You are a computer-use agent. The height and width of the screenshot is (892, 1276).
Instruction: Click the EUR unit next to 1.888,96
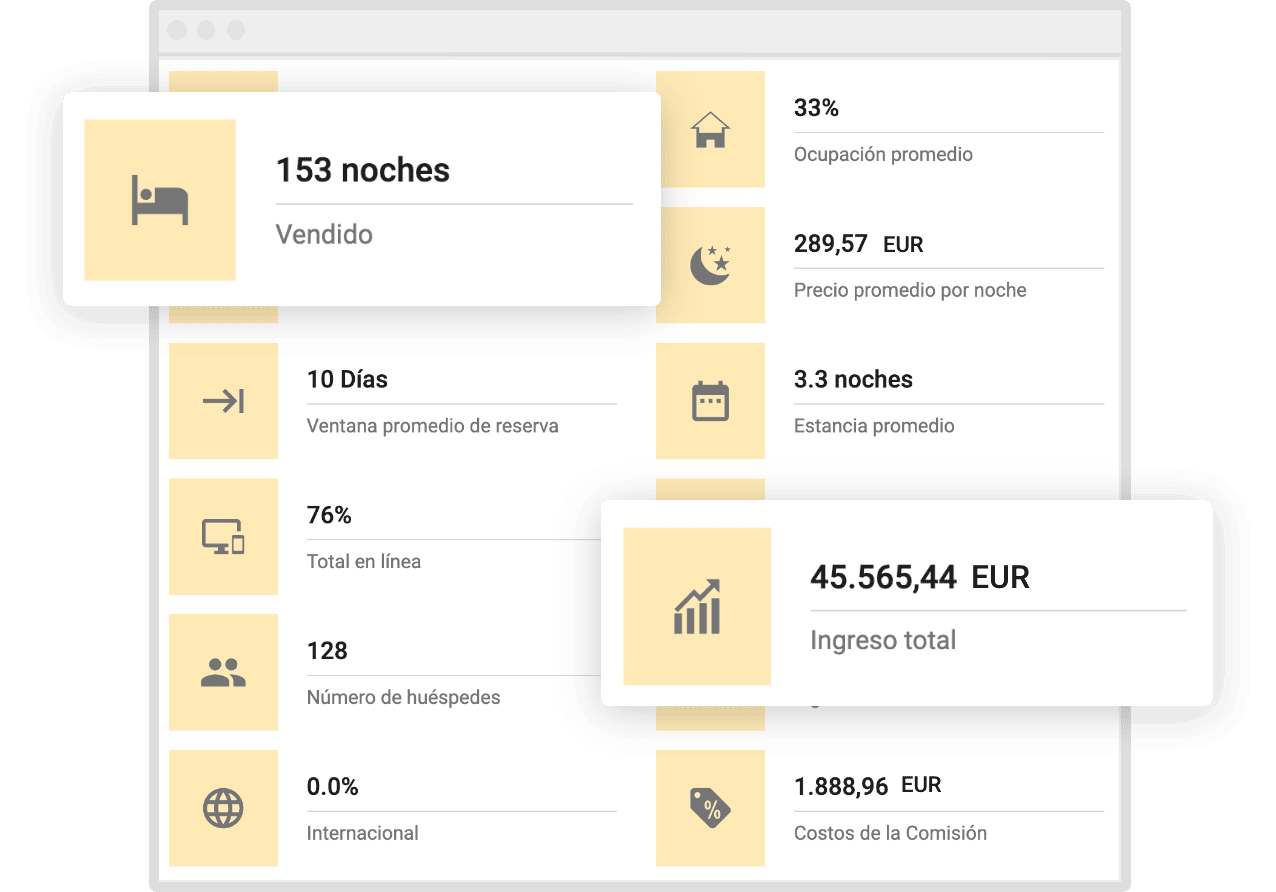(921, 785)
